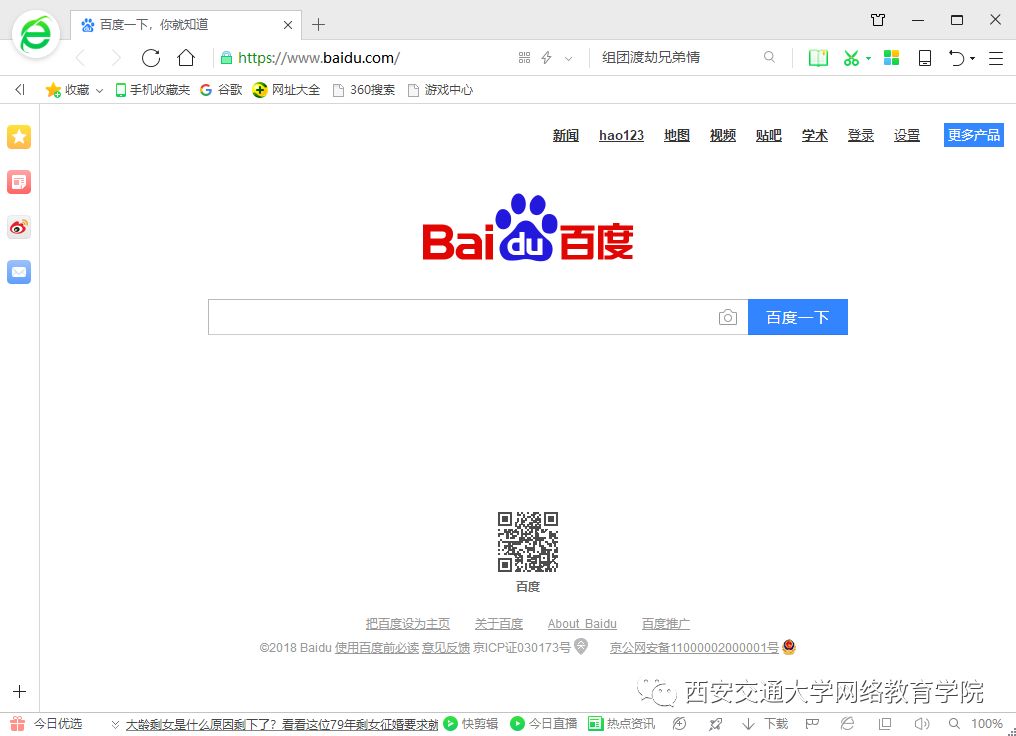Close the 百度一下 tab

[x=288, y=25]
